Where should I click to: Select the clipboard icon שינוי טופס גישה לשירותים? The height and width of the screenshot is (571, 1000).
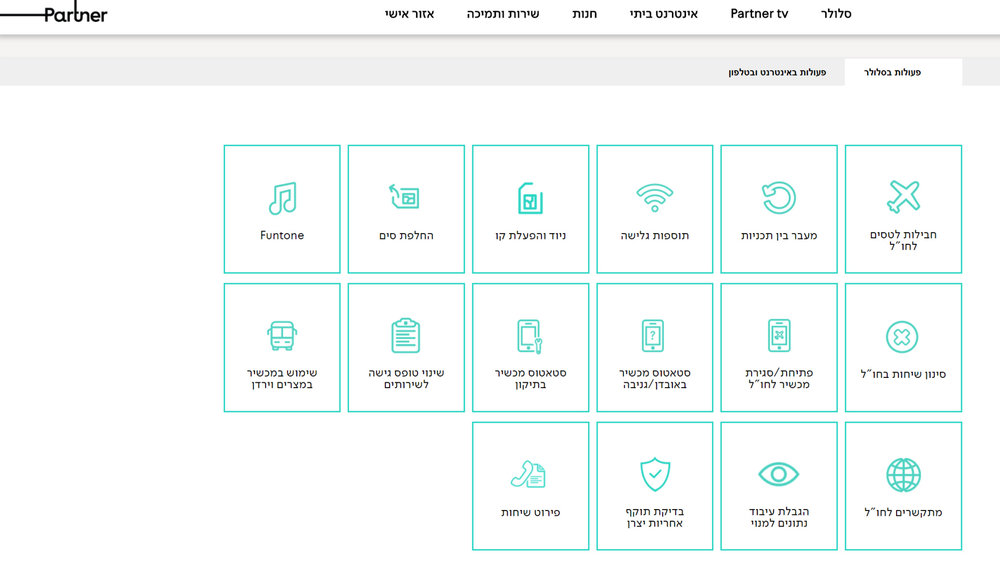click(406, 336)
